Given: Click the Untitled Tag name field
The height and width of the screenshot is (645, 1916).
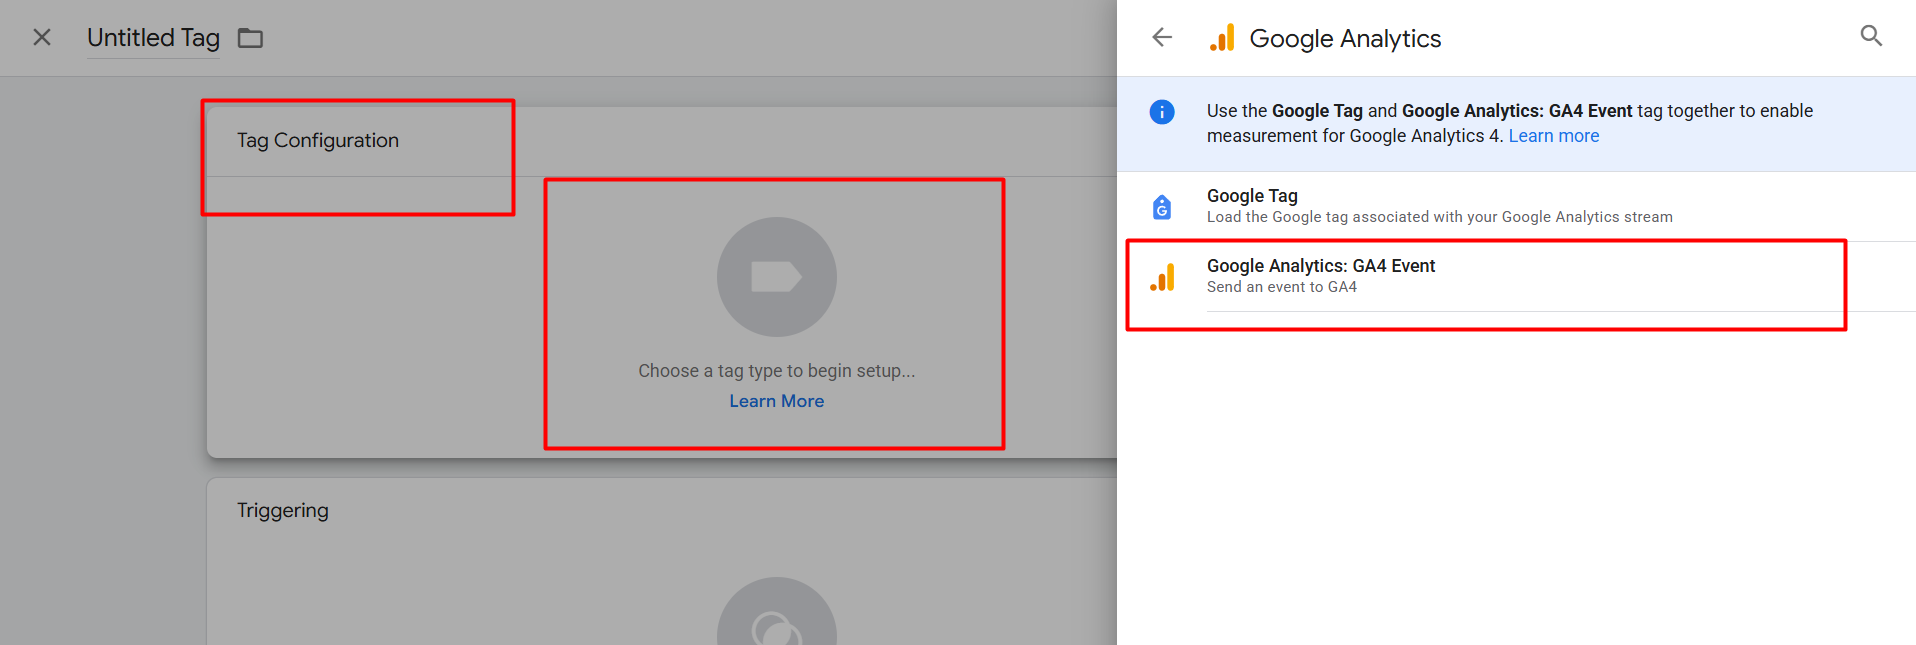Looking at the screenshot, I should click(x=153, y=38).
